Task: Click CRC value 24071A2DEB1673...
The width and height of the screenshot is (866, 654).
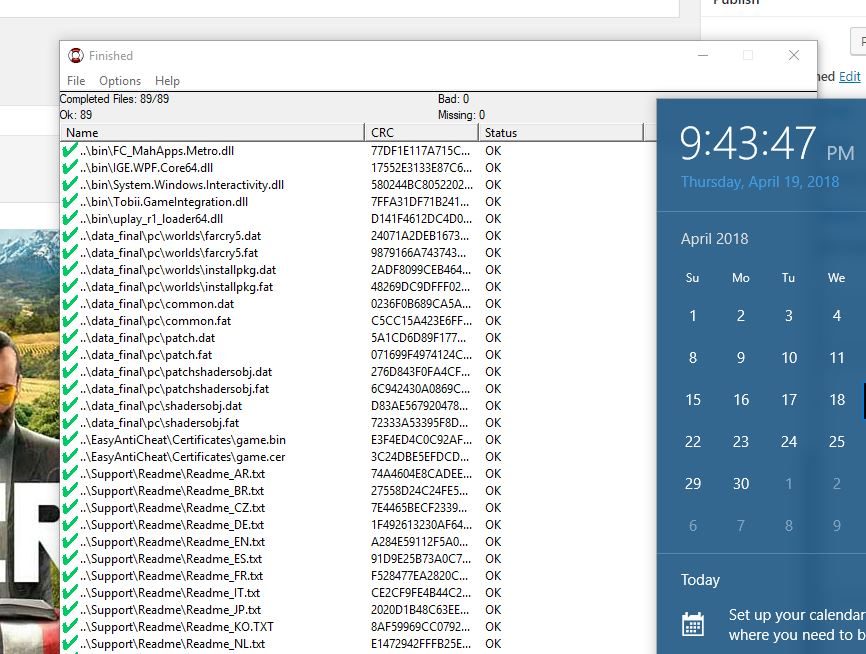Action: pos(420,236)
